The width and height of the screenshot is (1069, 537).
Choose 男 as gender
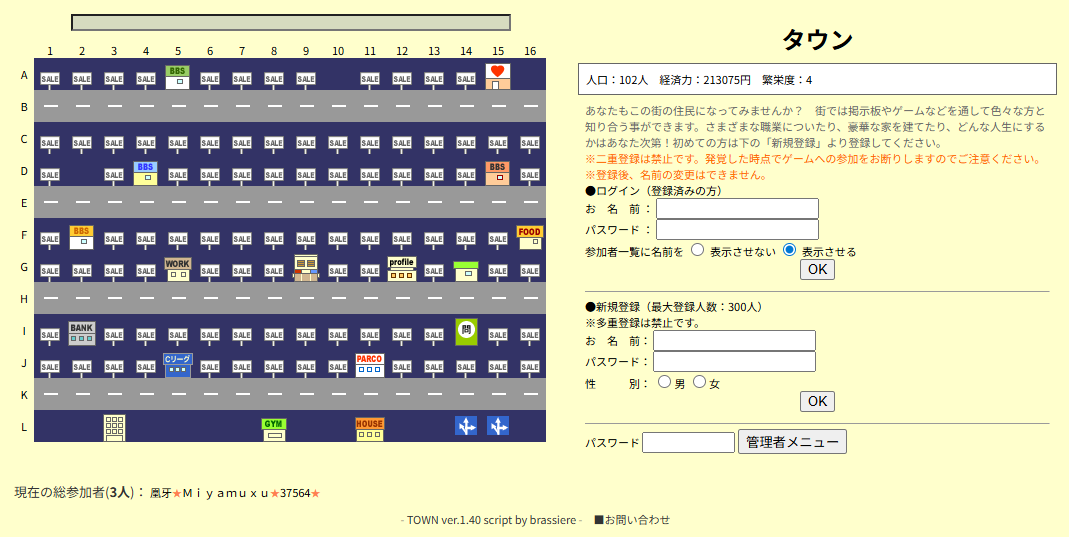[x=664, y=382]
